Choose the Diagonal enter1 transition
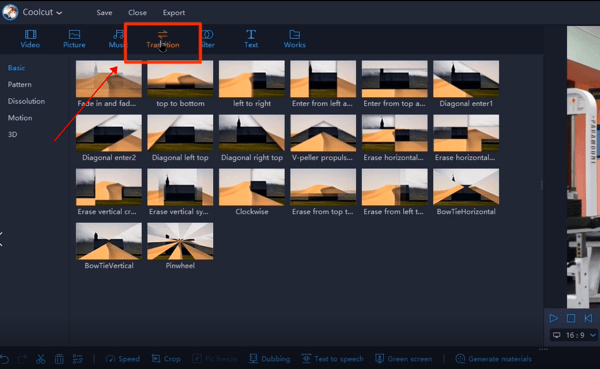This screenshot has width=600, height=369. [466, 84]
